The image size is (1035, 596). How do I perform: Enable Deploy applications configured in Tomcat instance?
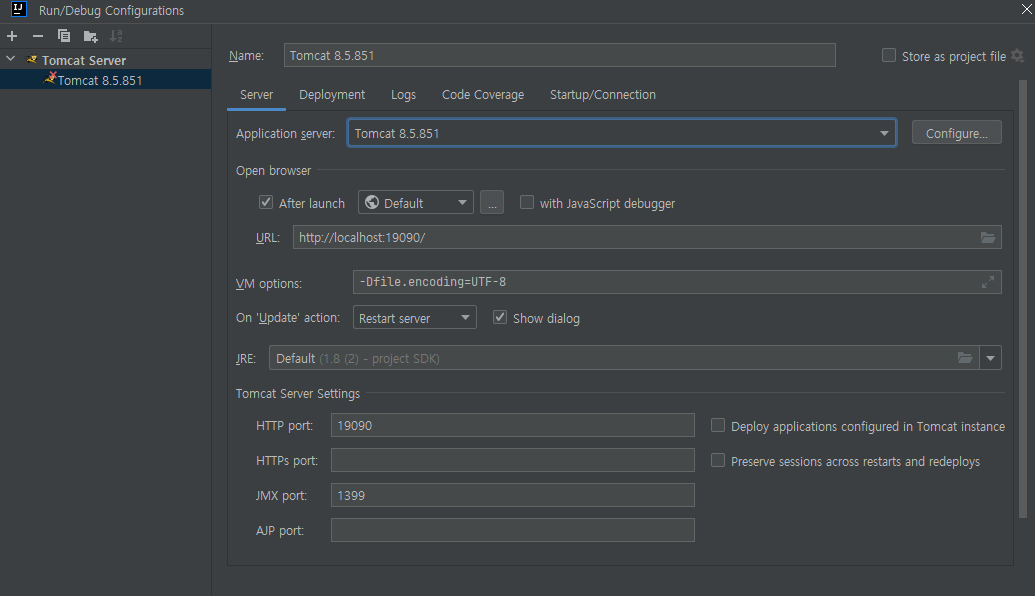coord(718,426)
